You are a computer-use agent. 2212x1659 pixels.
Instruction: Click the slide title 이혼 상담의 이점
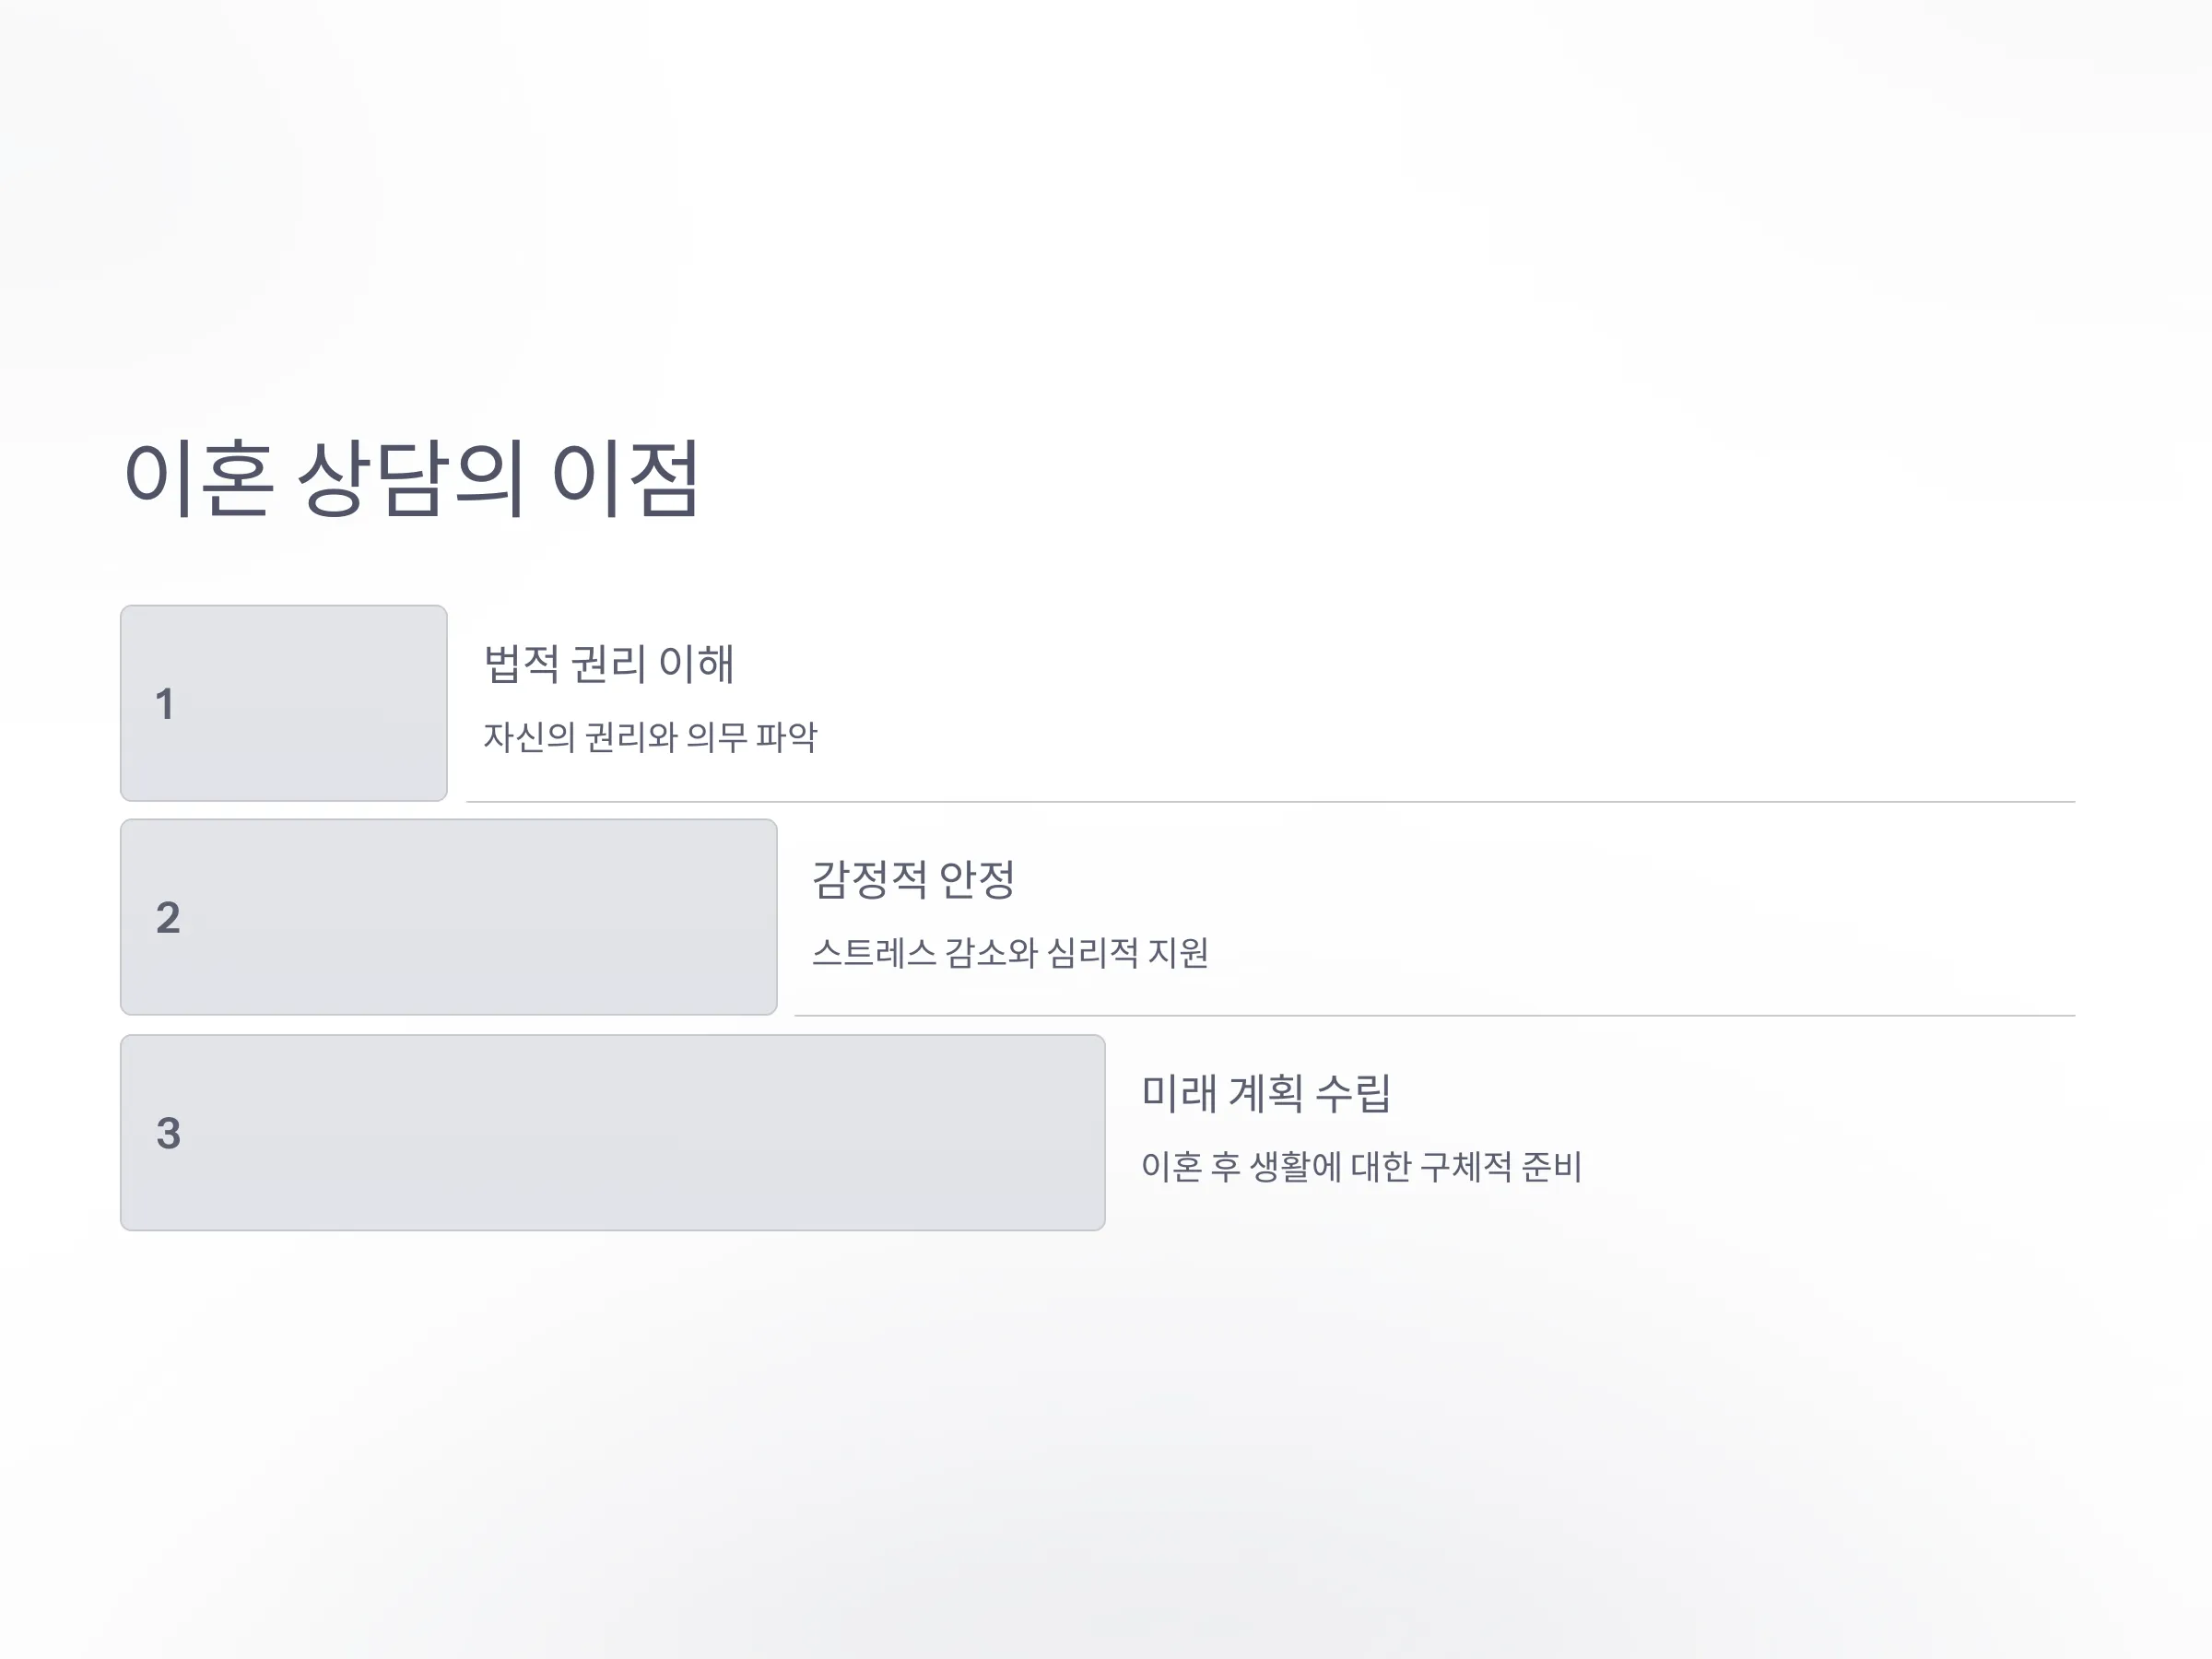point(411,479)
